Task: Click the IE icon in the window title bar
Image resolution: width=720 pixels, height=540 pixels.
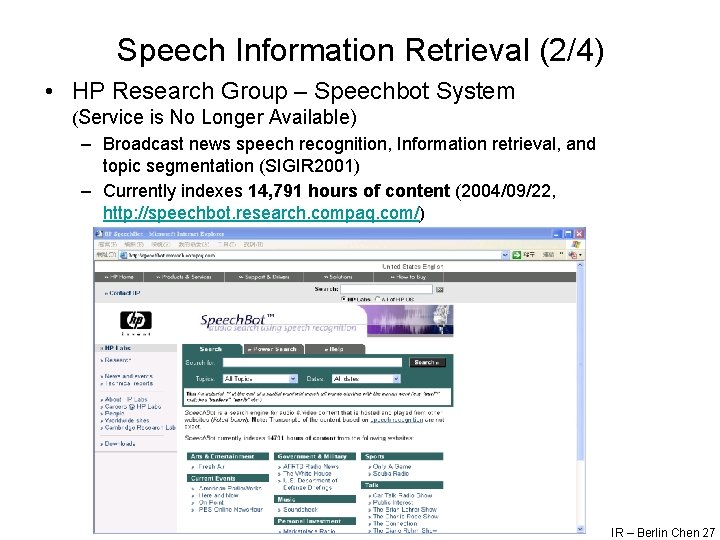Action: coord(99,234)
